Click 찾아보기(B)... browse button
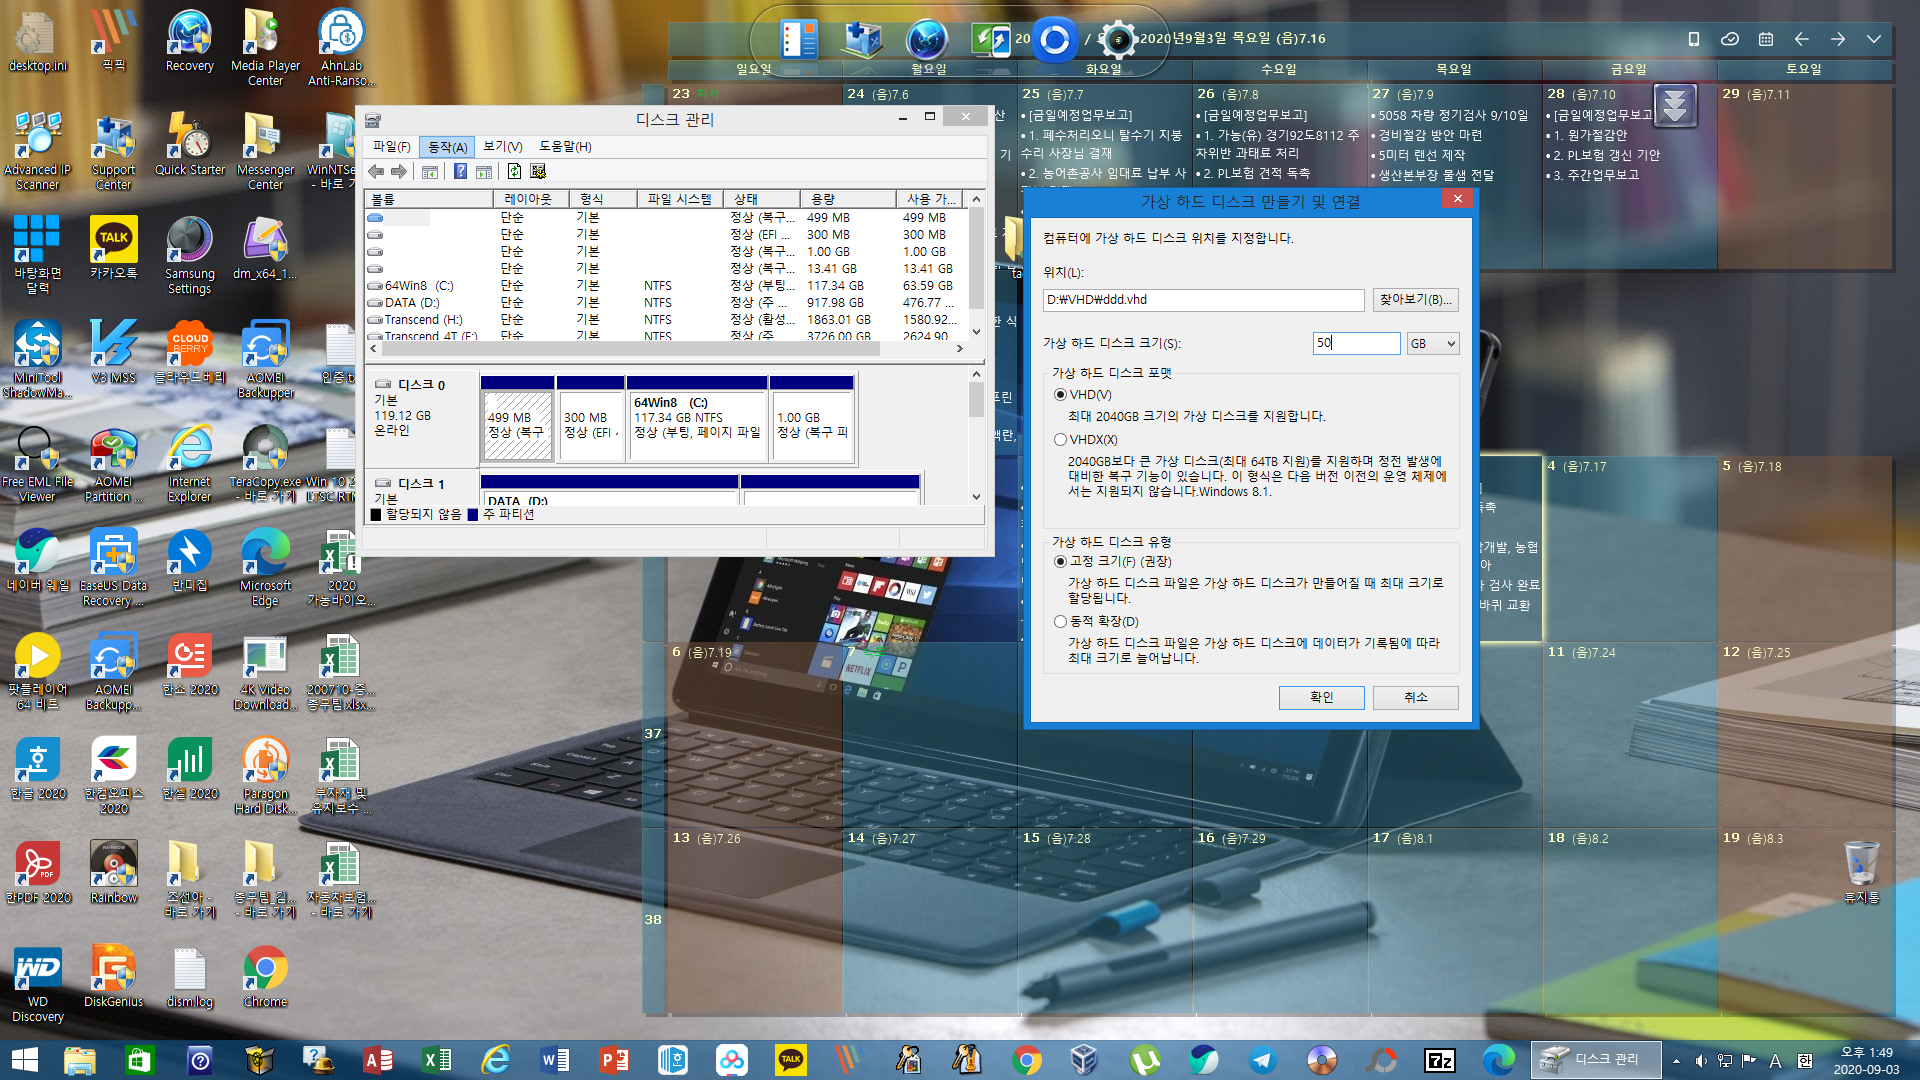Image resolution: width=1920 pixels, height=1080 pixels. tap(1415, 300)
